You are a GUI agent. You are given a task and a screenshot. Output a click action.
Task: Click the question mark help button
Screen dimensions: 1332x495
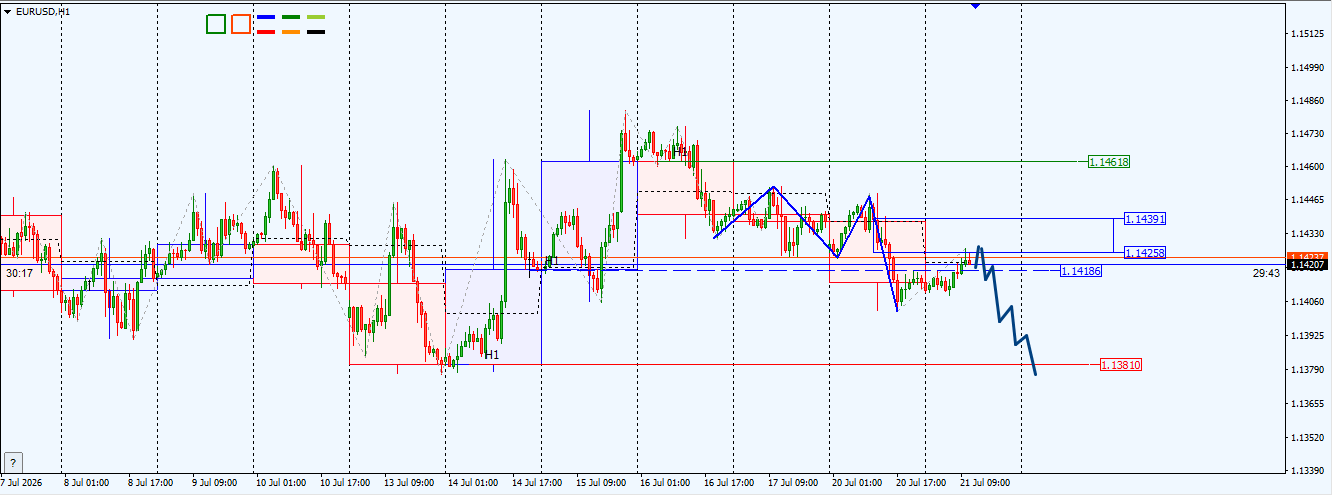(13, 462)
